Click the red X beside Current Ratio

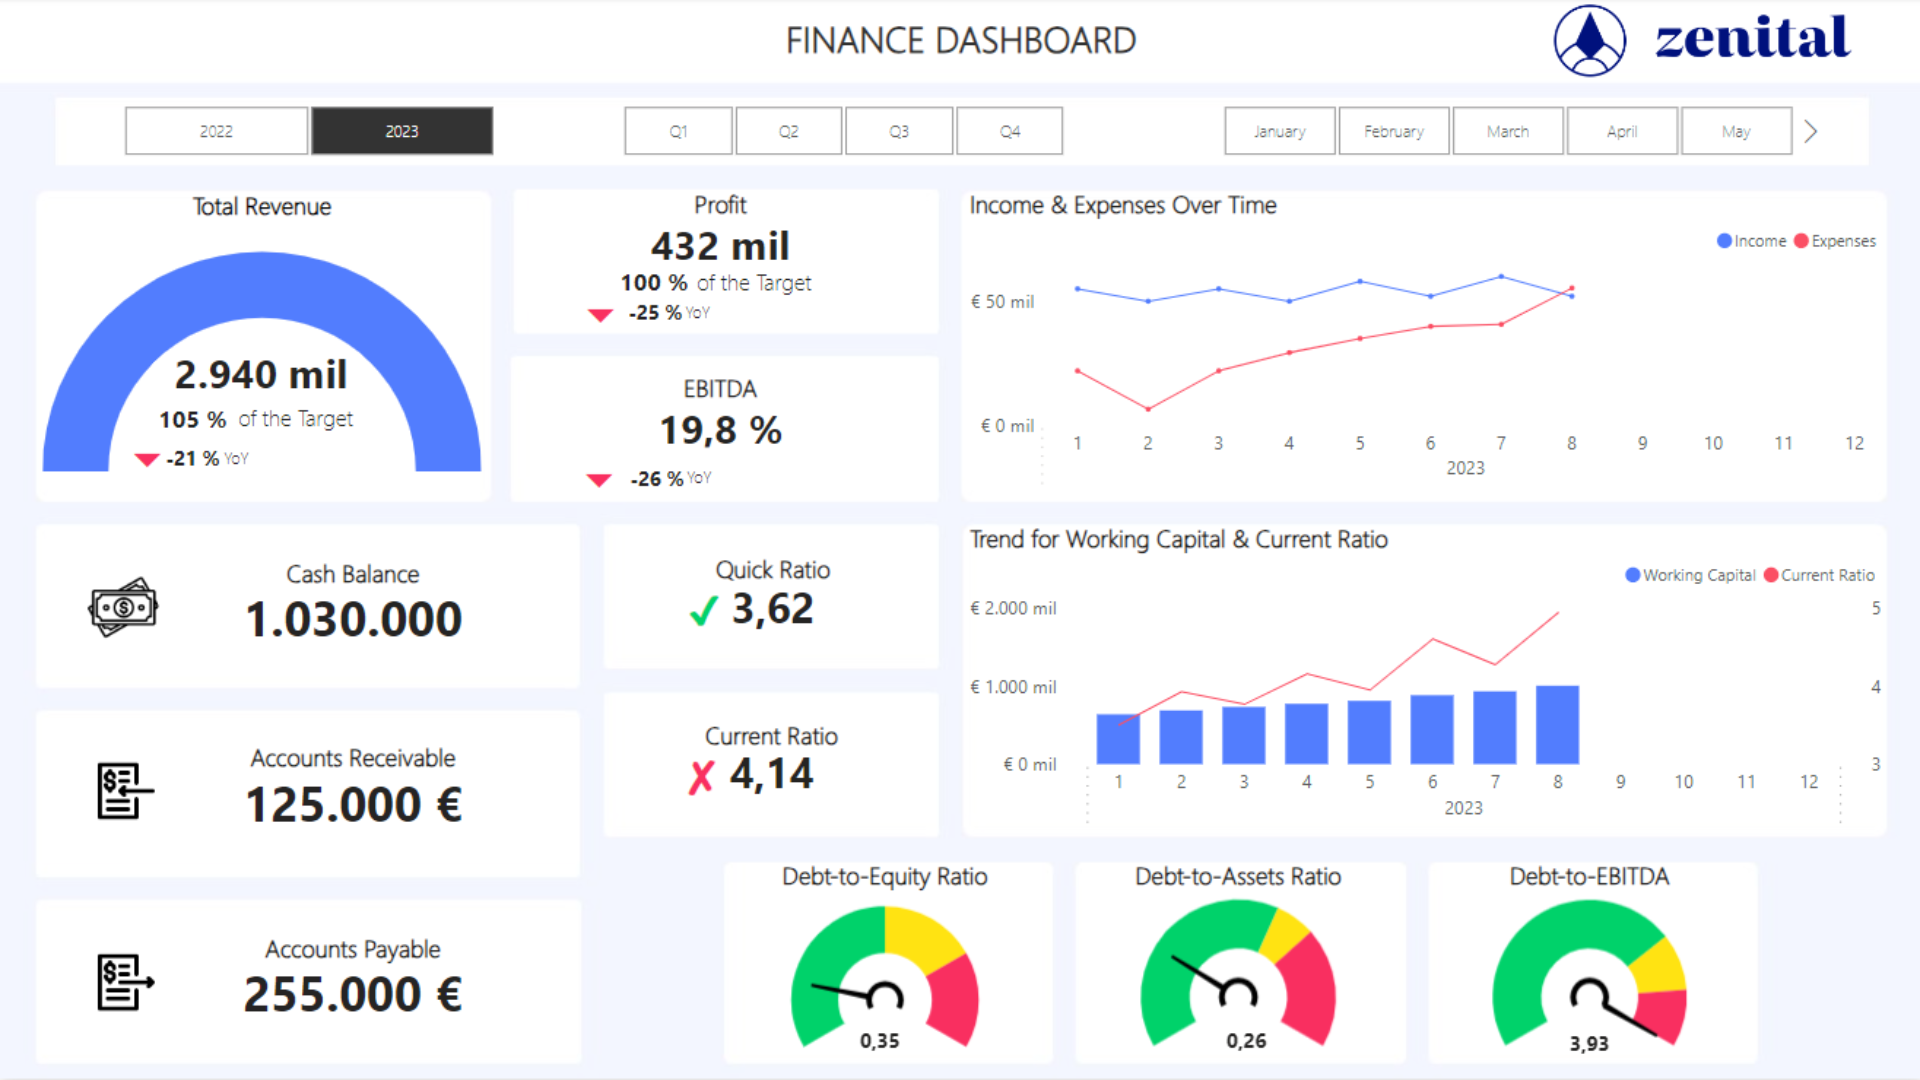tap(701, 776)
